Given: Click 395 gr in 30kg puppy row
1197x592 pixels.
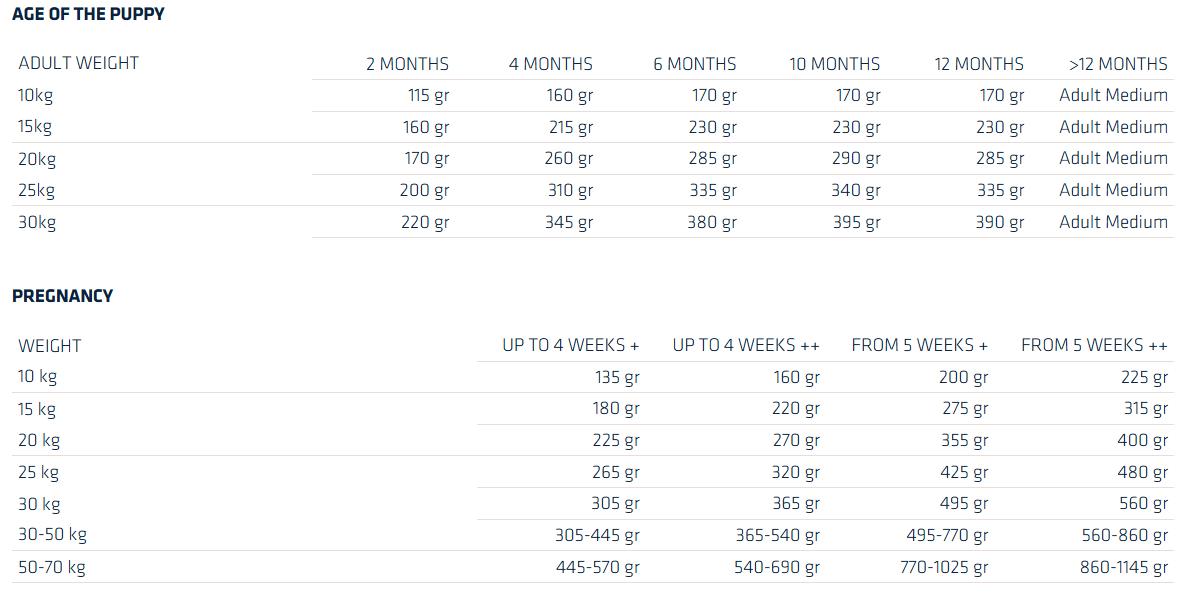Looking at the screenshot, I should coord(856,223).
